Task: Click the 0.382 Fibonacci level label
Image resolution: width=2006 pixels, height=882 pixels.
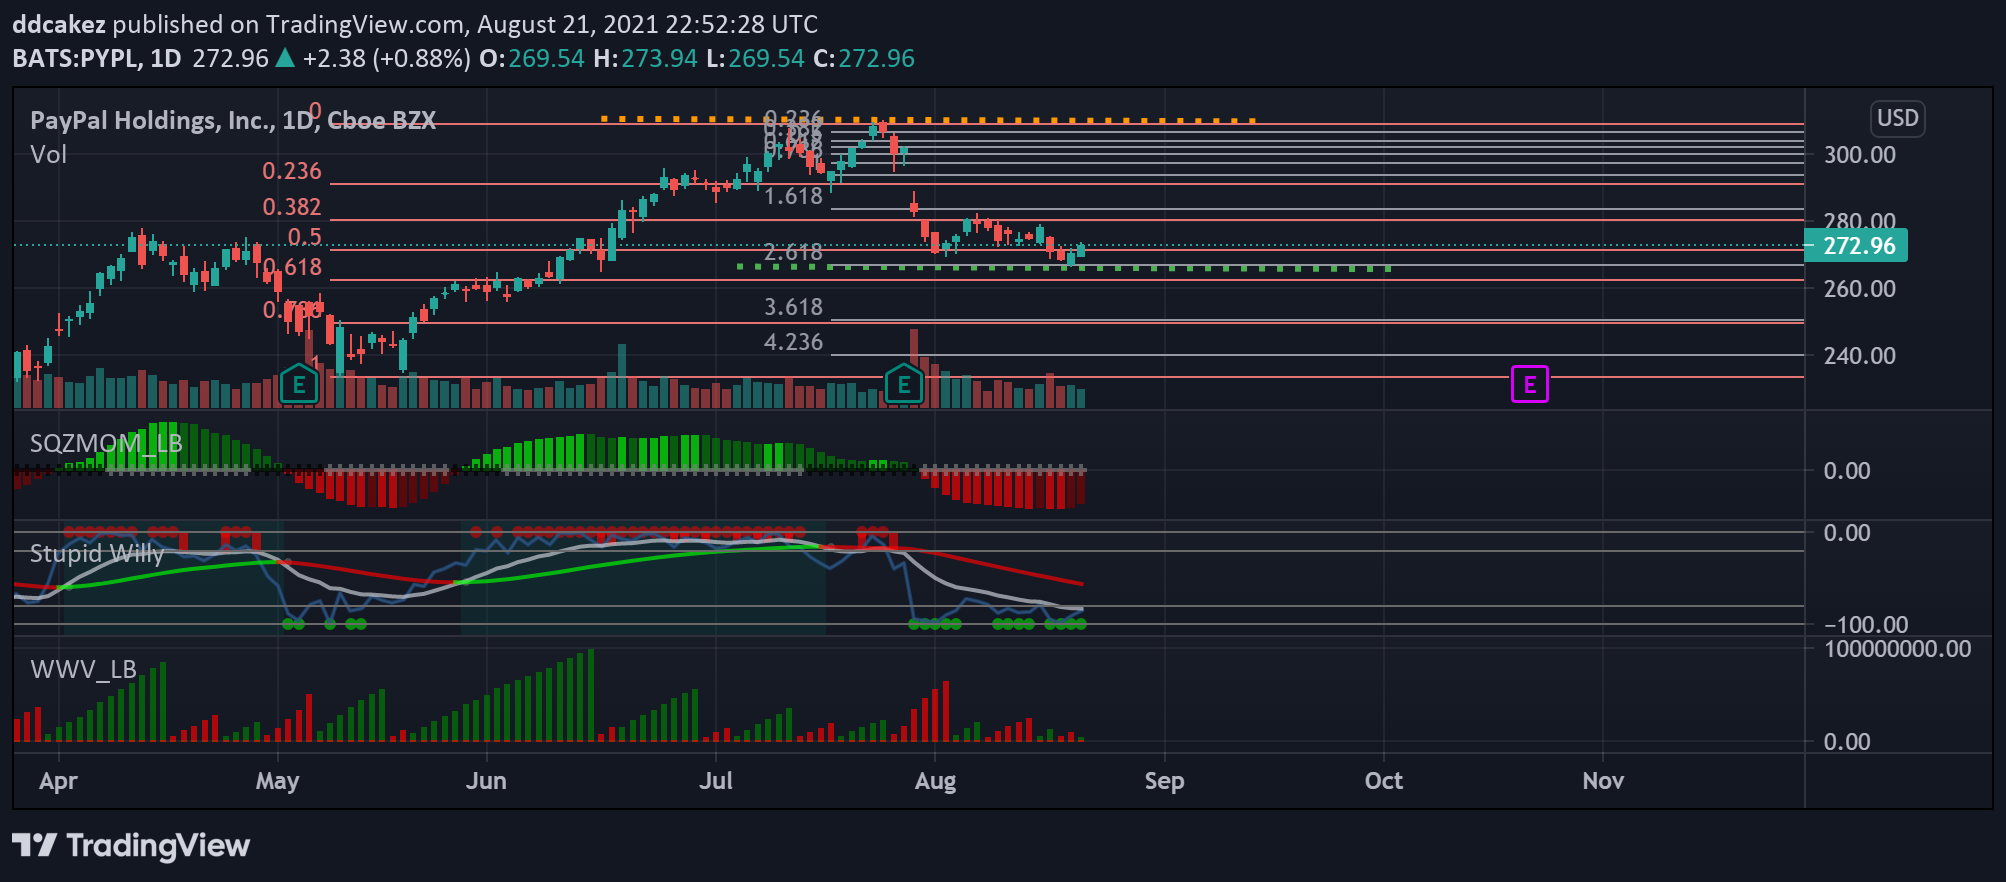Action: (292, 207)
